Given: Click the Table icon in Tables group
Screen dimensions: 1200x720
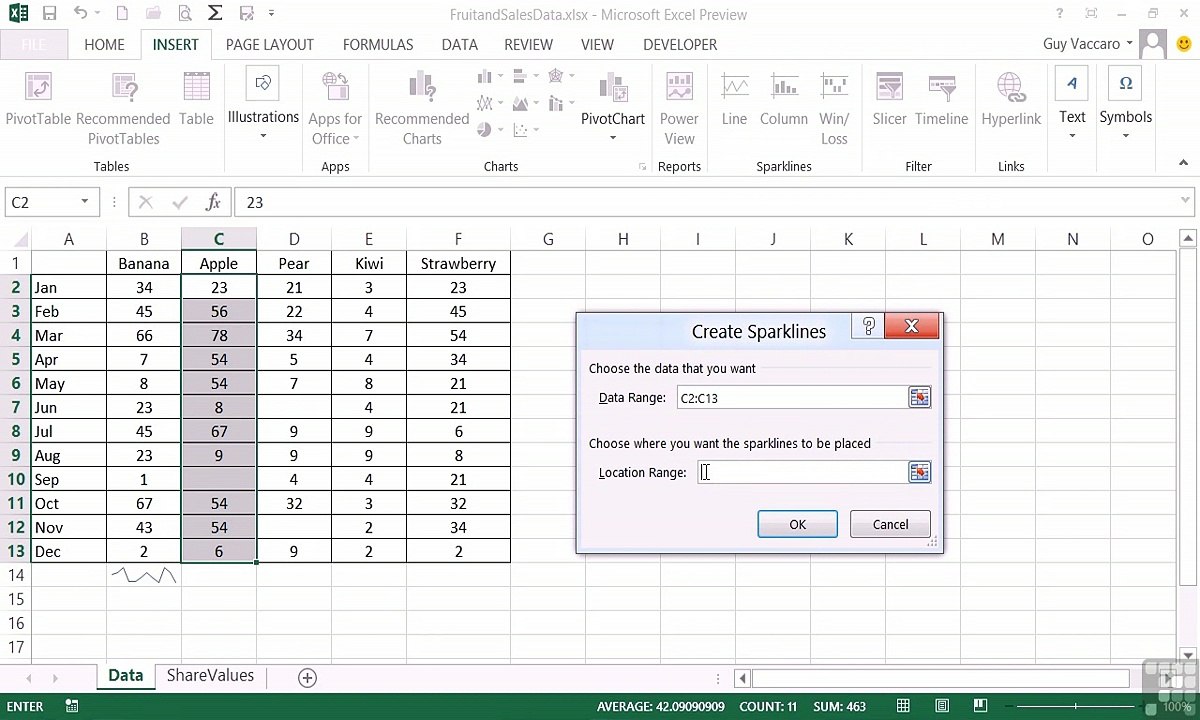Looking at the screenshot, I should 196,100.
